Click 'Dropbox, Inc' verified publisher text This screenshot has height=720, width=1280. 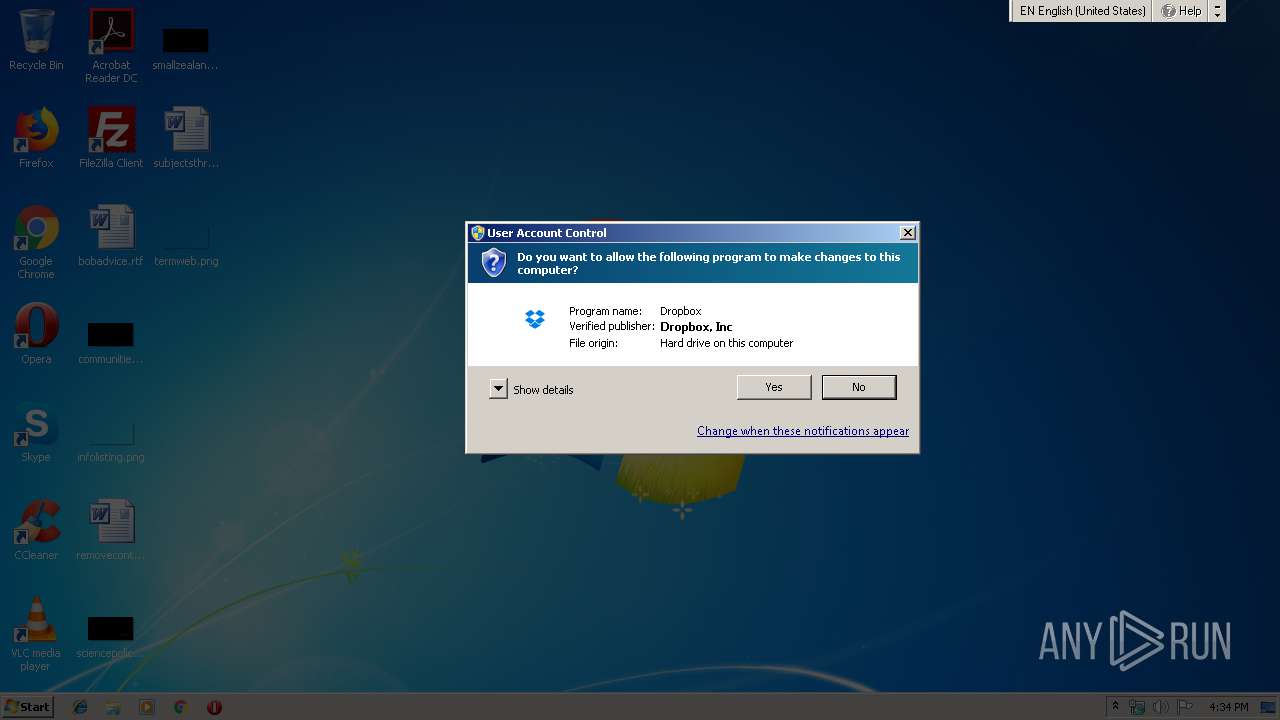tap(696, 327)
